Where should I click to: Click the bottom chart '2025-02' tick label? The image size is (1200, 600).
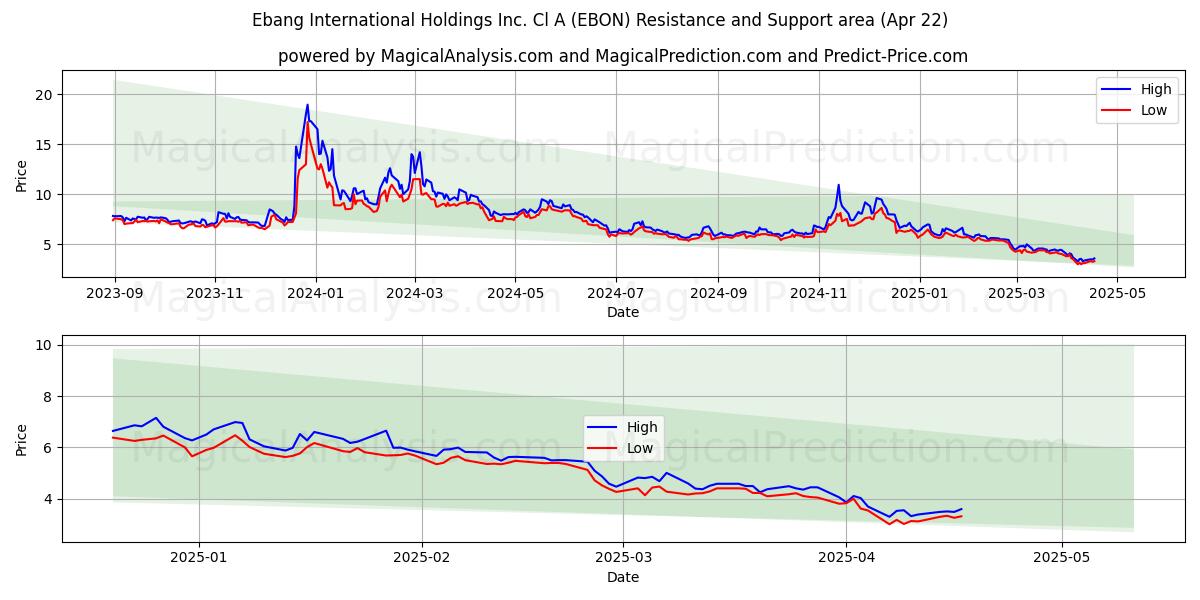422,558
